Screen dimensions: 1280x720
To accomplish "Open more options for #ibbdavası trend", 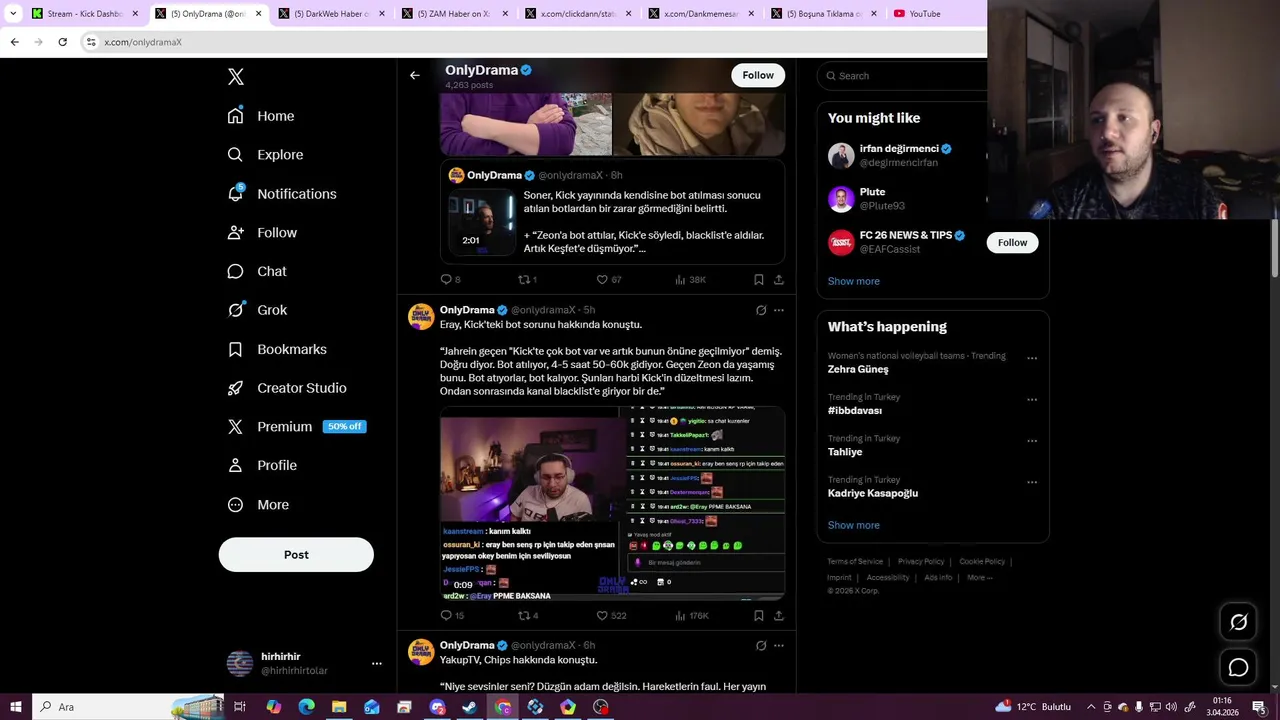I will click(1032, 400).
